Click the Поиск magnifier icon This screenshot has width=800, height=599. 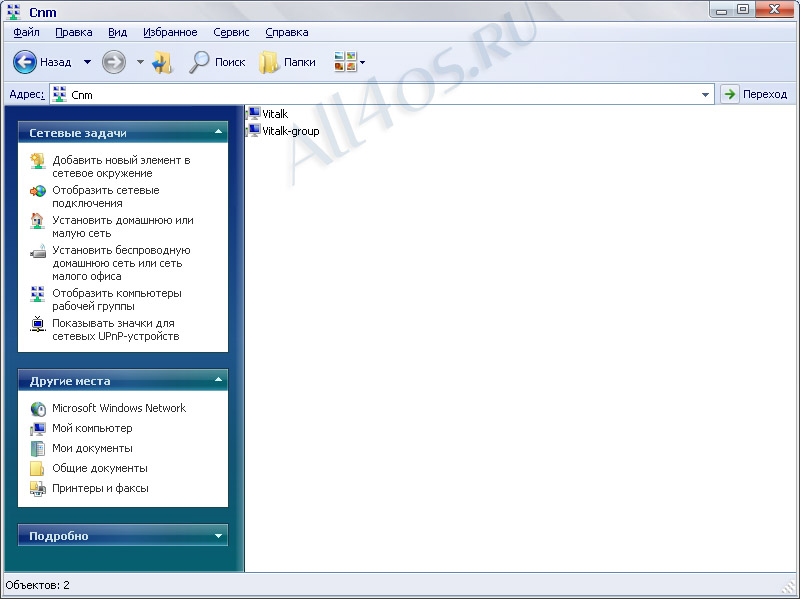pyautogui.click(x=199, y=62)
